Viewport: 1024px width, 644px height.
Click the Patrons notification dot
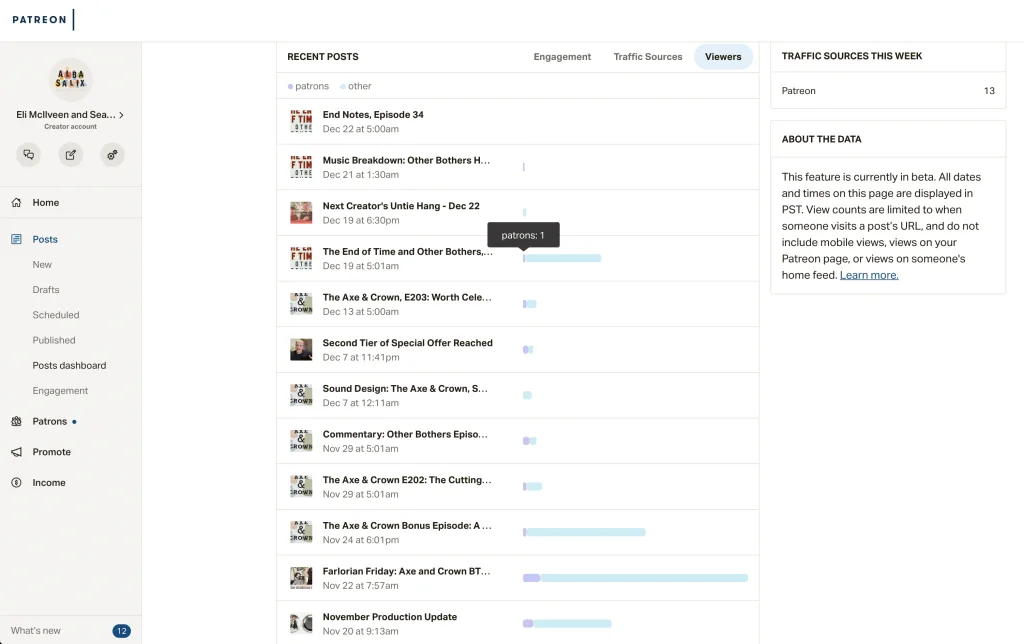tap(74, 422)
